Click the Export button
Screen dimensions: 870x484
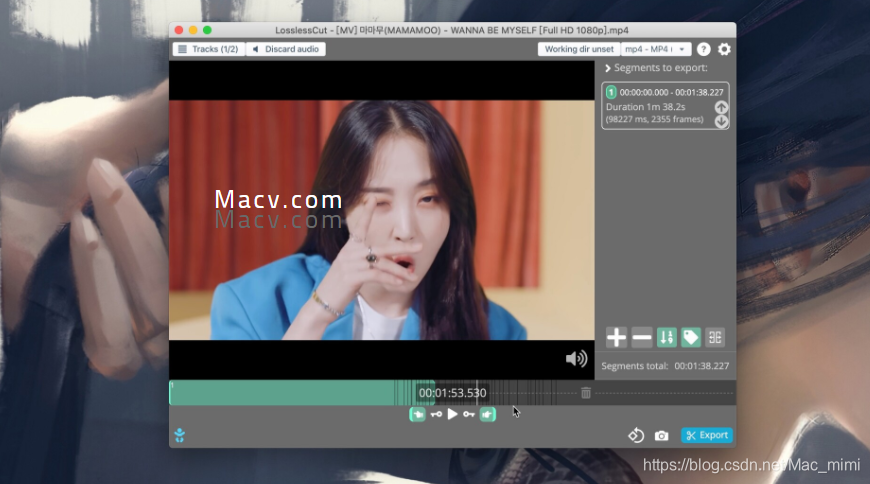point(707,435)
